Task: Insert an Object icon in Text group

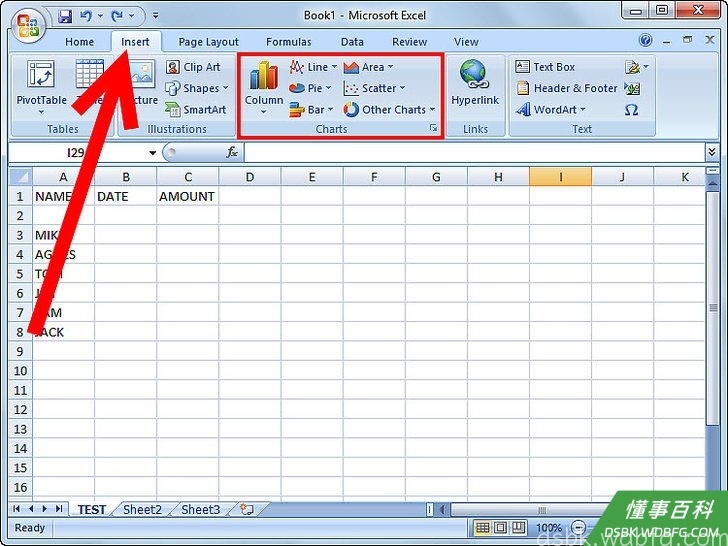Action: point(632,88)
